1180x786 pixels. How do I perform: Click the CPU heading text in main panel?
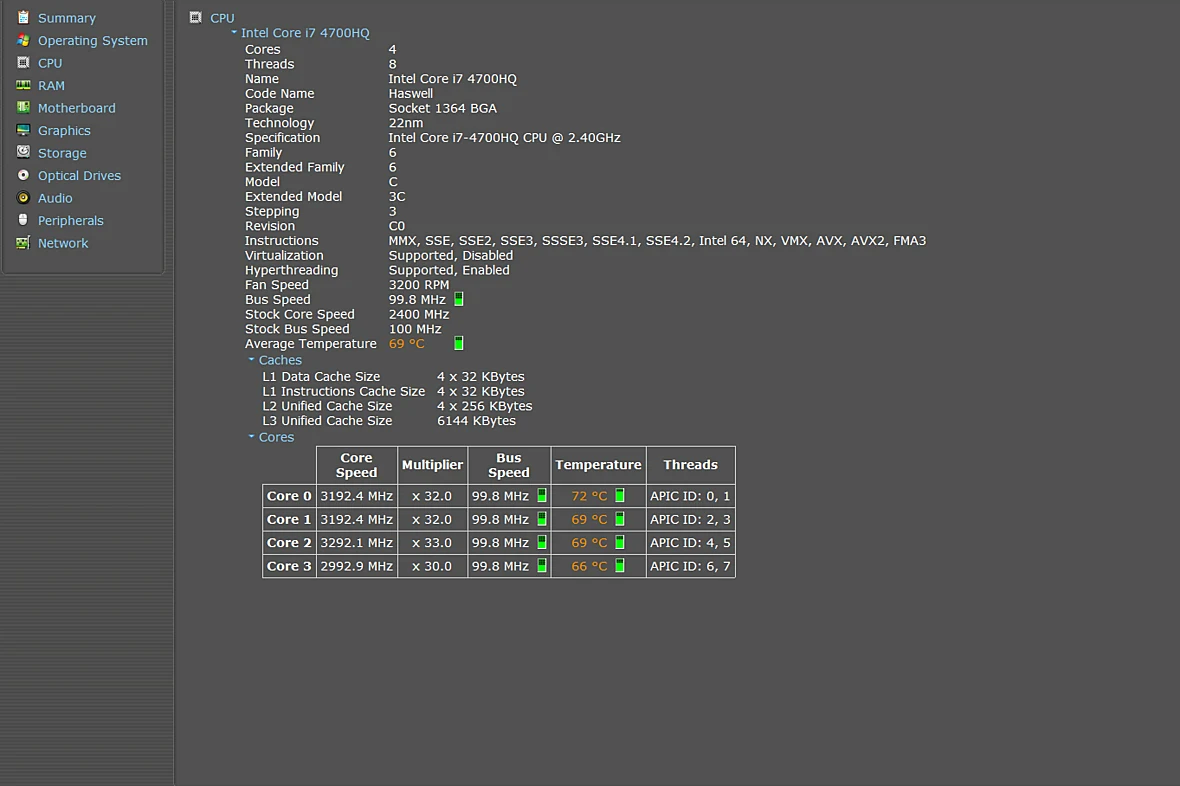pos(222,18)
